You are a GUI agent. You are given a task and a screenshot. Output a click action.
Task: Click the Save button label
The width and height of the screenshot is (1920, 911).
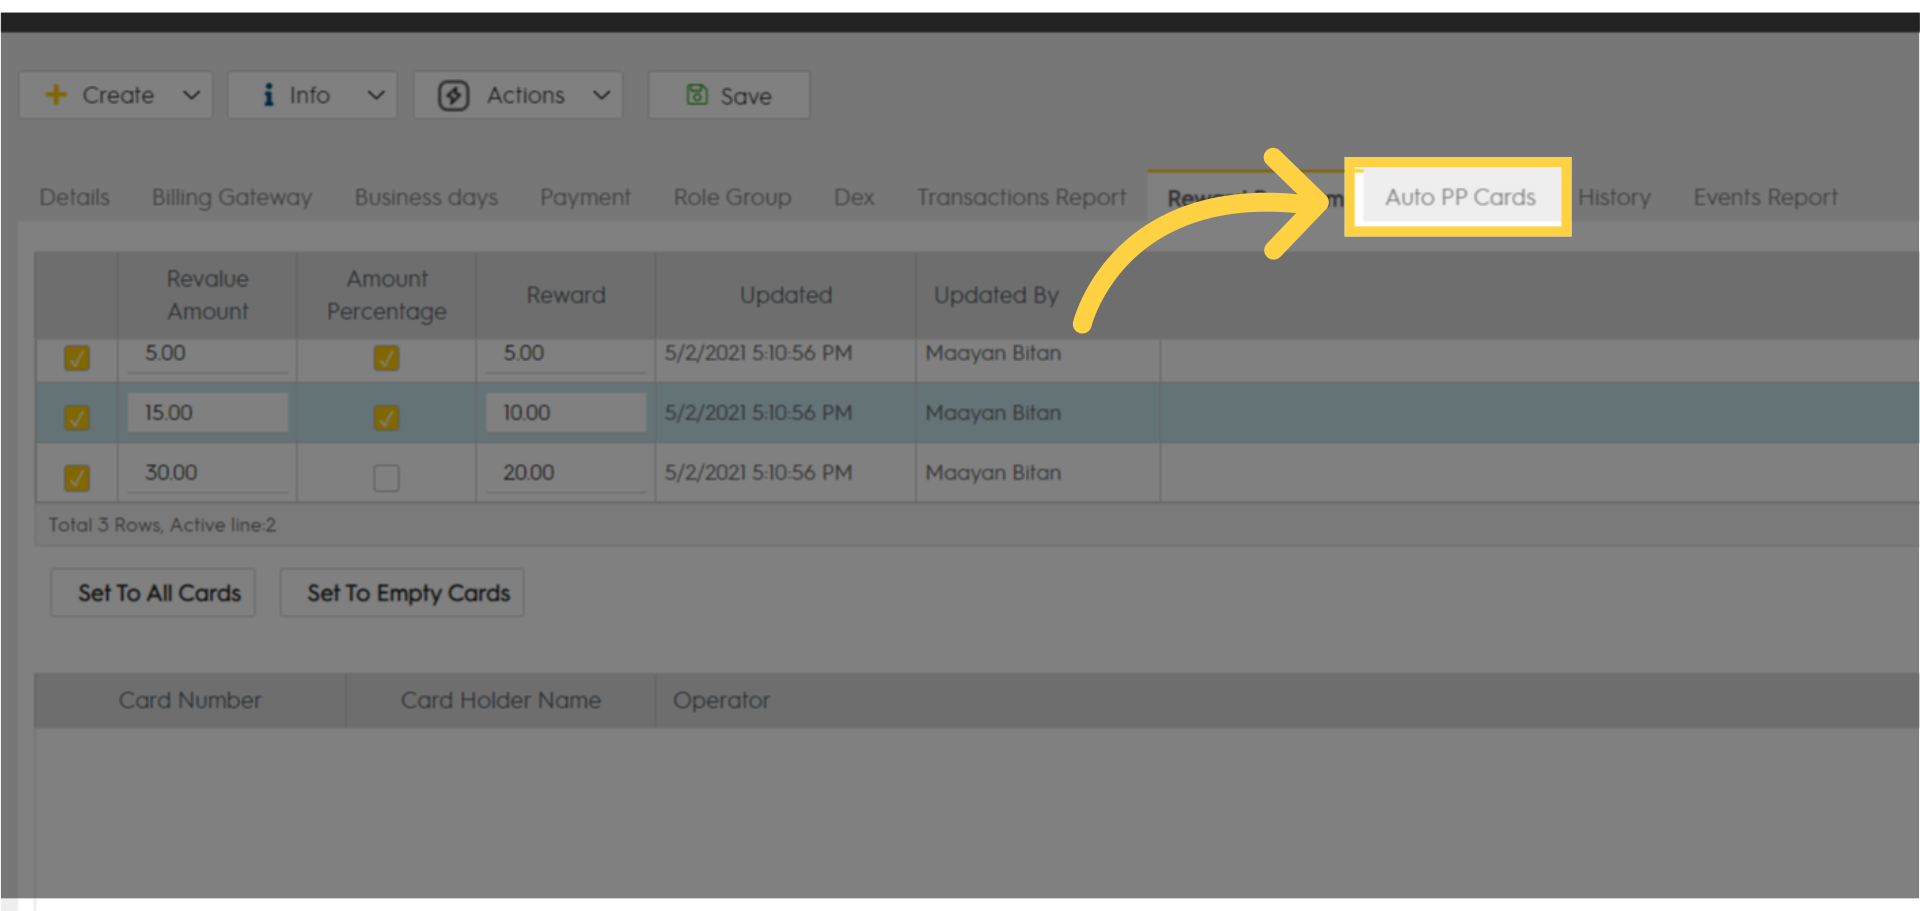pyautogui.click(x=746, y=96)
